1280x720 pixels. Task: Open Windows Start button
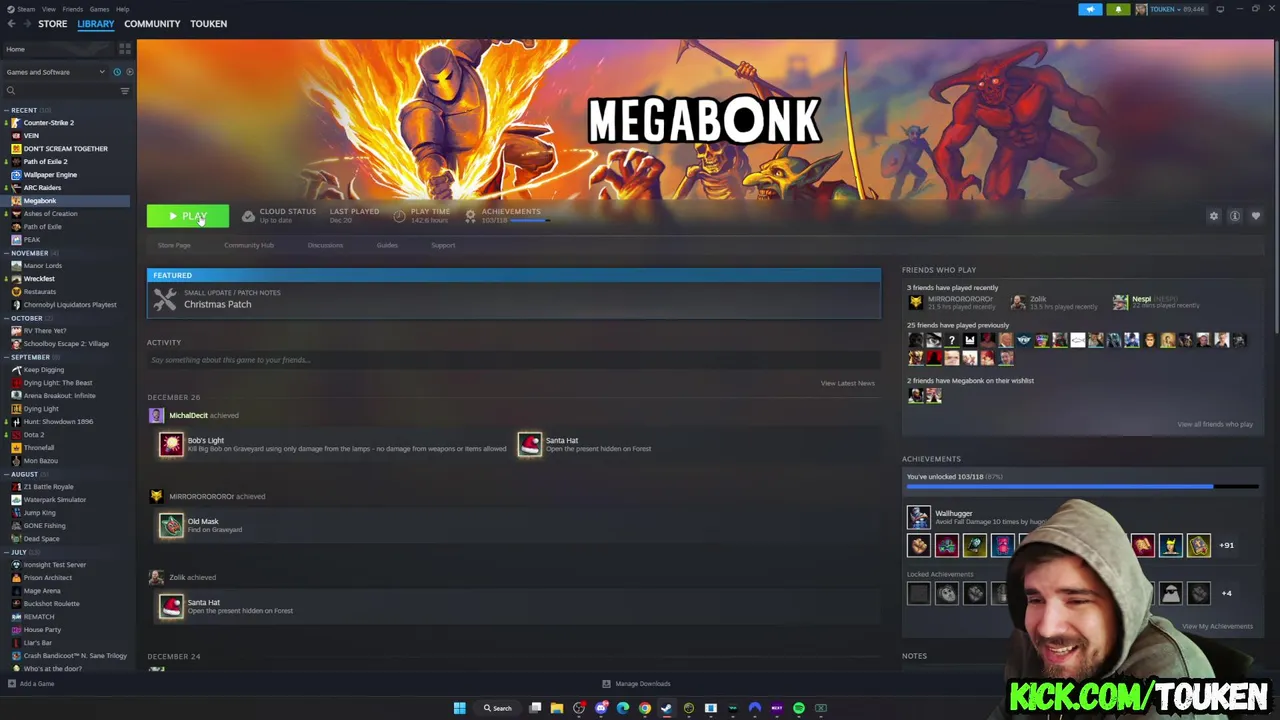pos(459,708)
